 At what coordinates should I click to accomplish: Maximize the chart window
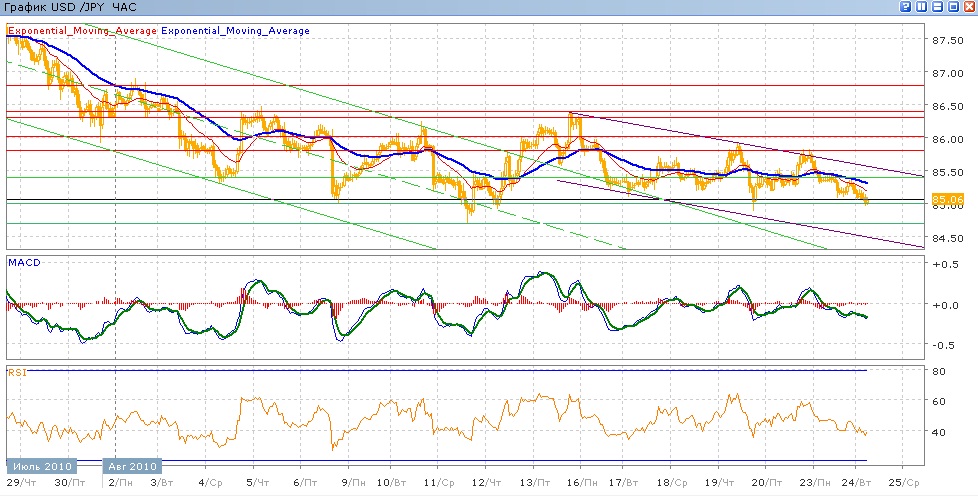[x=952, y=7]
